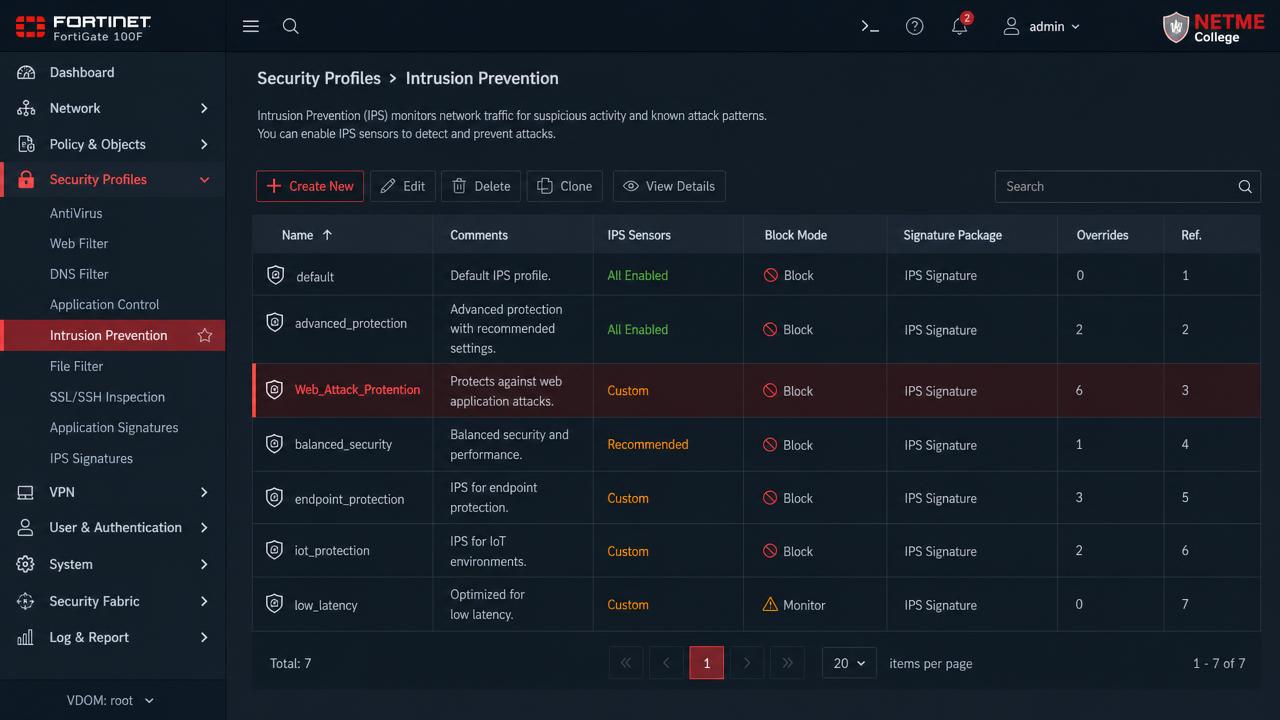Image resolution: width=1280 pixels, height=720 pixels.
Task: Click the Security Profiles breadcrumb link
Action: 319,78
